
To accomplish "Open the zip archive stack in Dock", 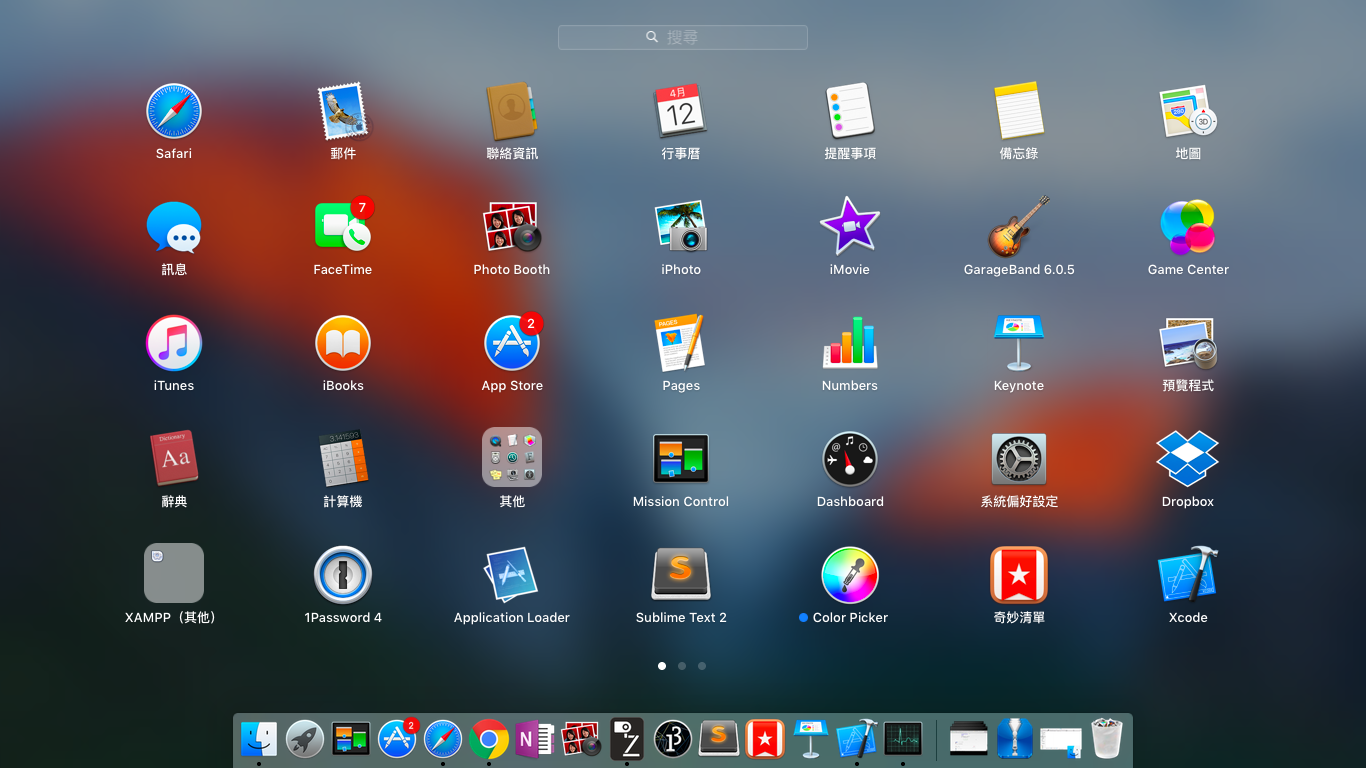I will [x=1015, y=738].
